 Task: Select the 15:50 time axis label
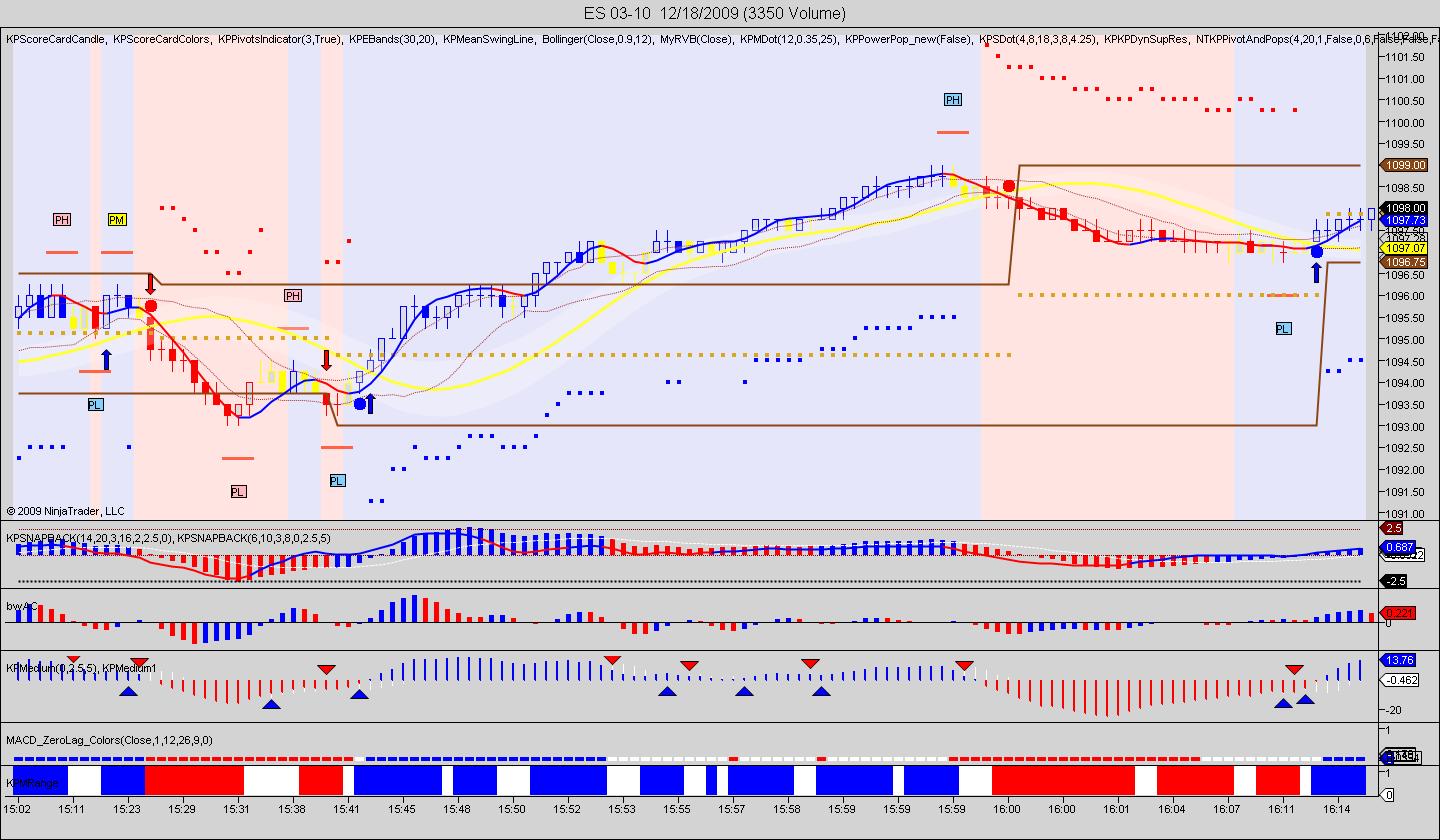(x=512, y=808)
